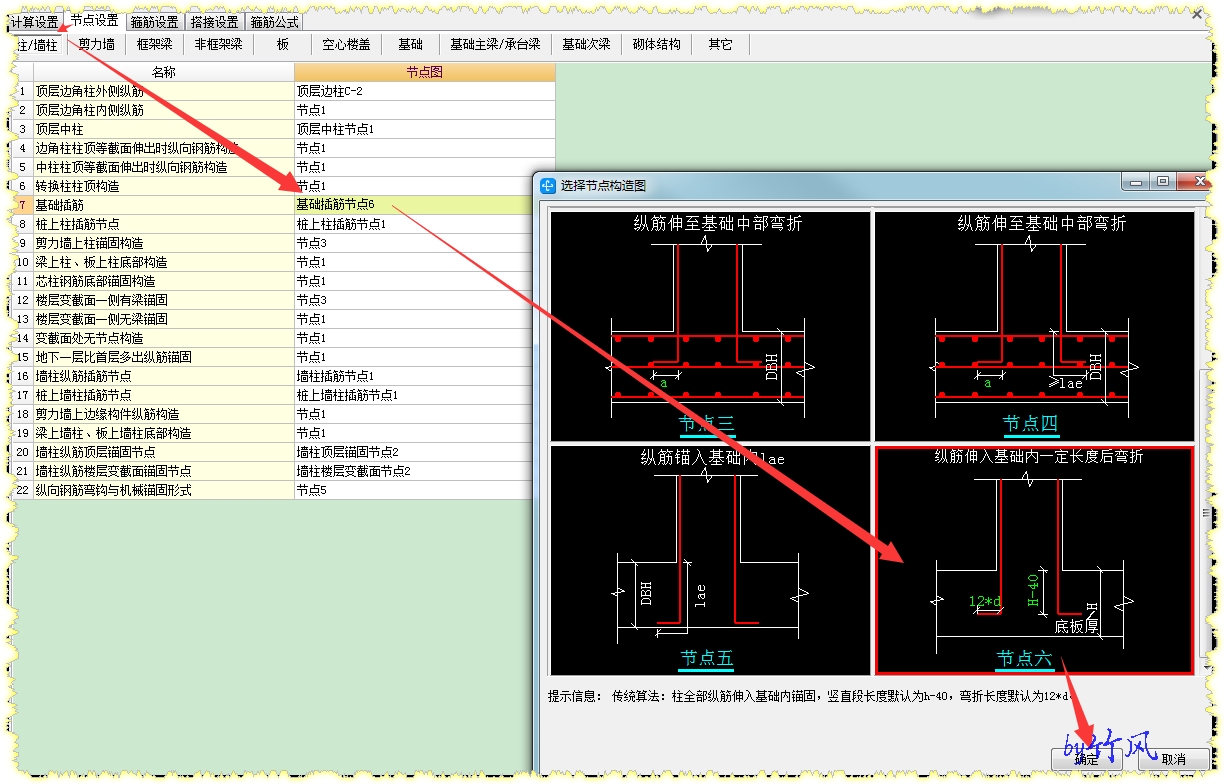Click cell 节点5 in last row
Screen dimensions: 1224x784
pos(415,490)
